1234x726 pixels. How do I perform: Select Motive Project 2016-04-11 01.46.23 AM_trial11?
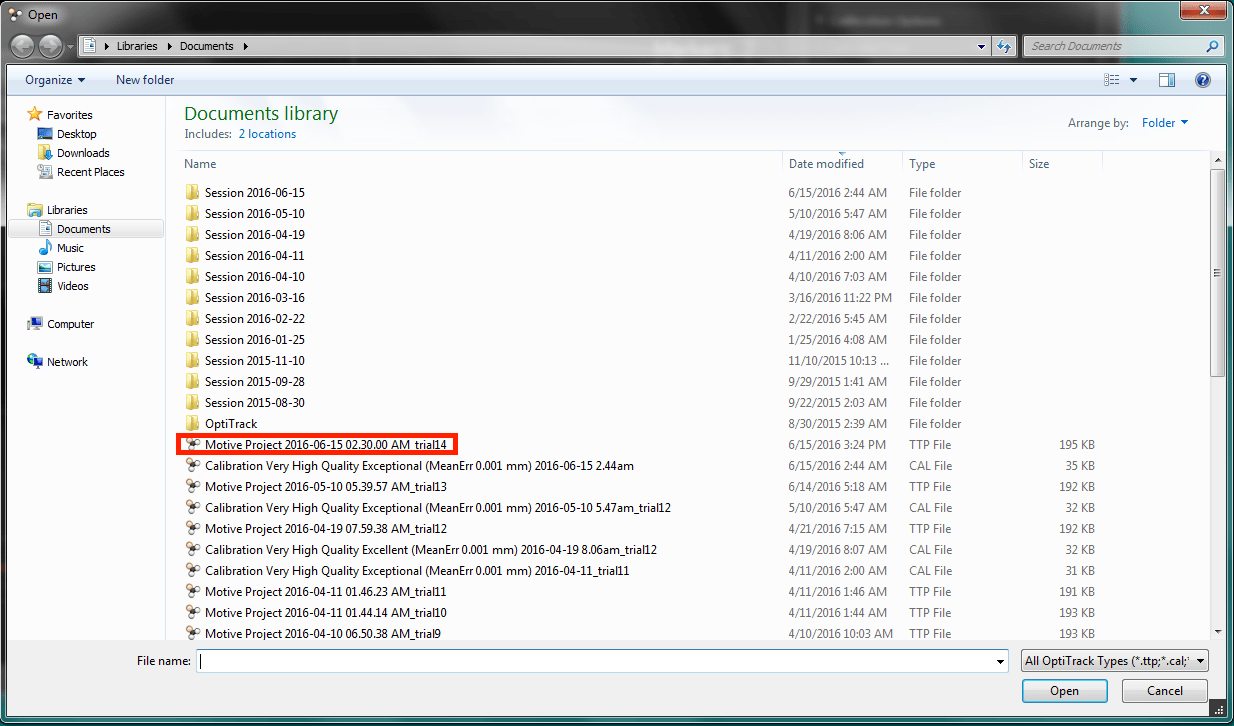pyautogui.click(x=326, y=591)
